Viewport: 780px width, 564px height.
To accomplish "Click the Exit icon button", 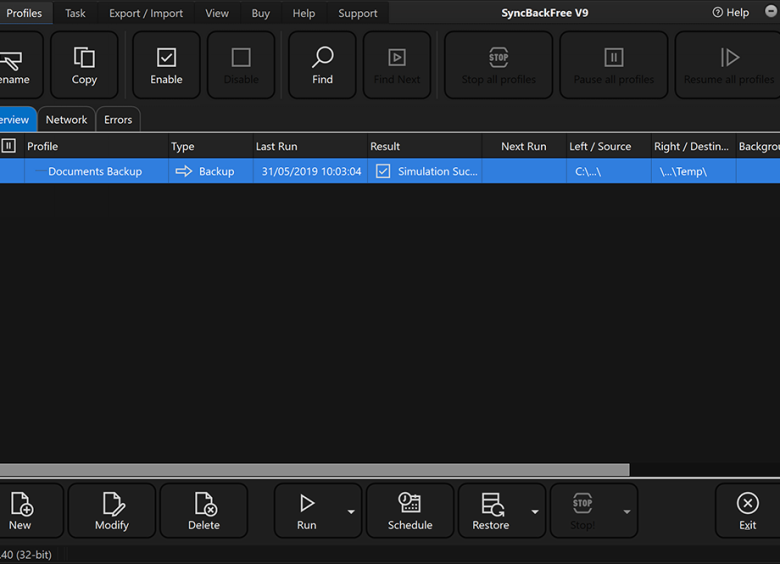I will click(x=747, y=503).
